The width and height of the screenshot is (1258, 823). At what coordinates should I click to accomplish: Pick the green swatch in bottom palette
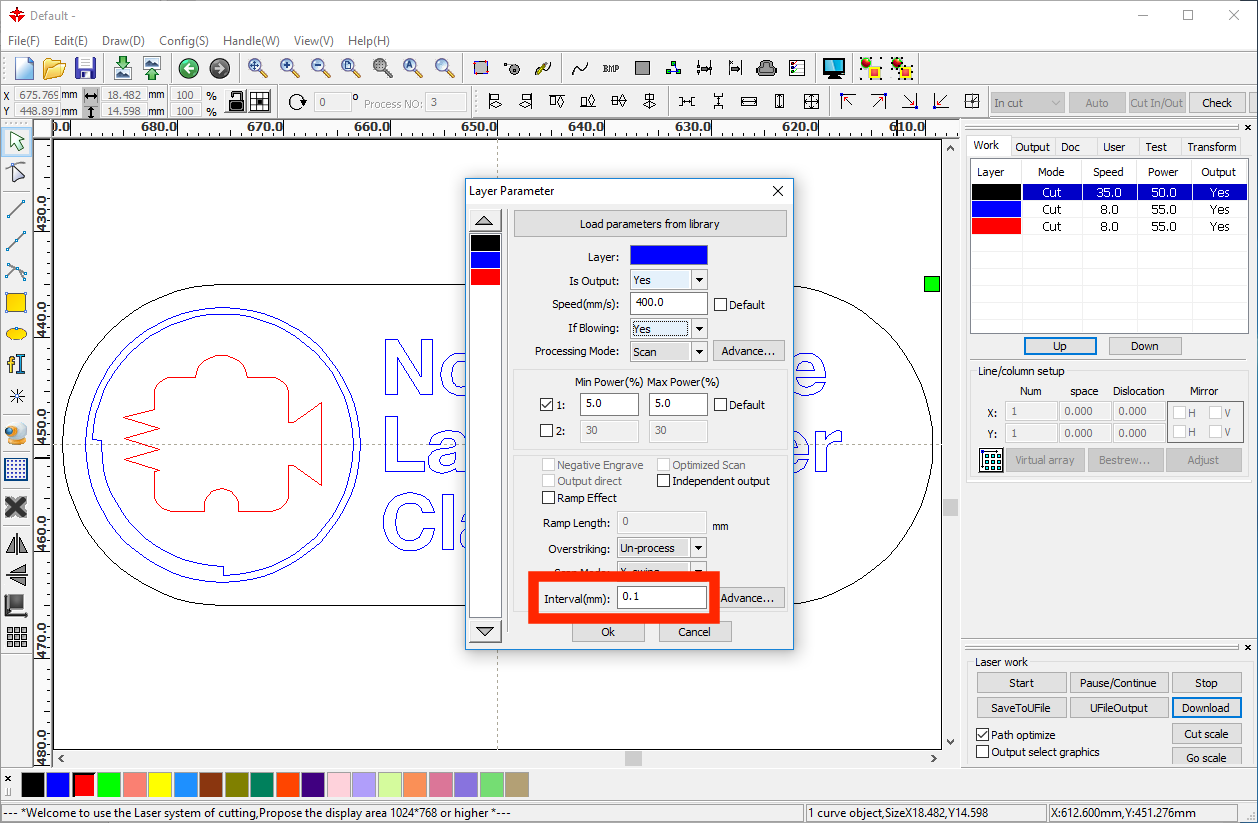(x=109, y=784)
